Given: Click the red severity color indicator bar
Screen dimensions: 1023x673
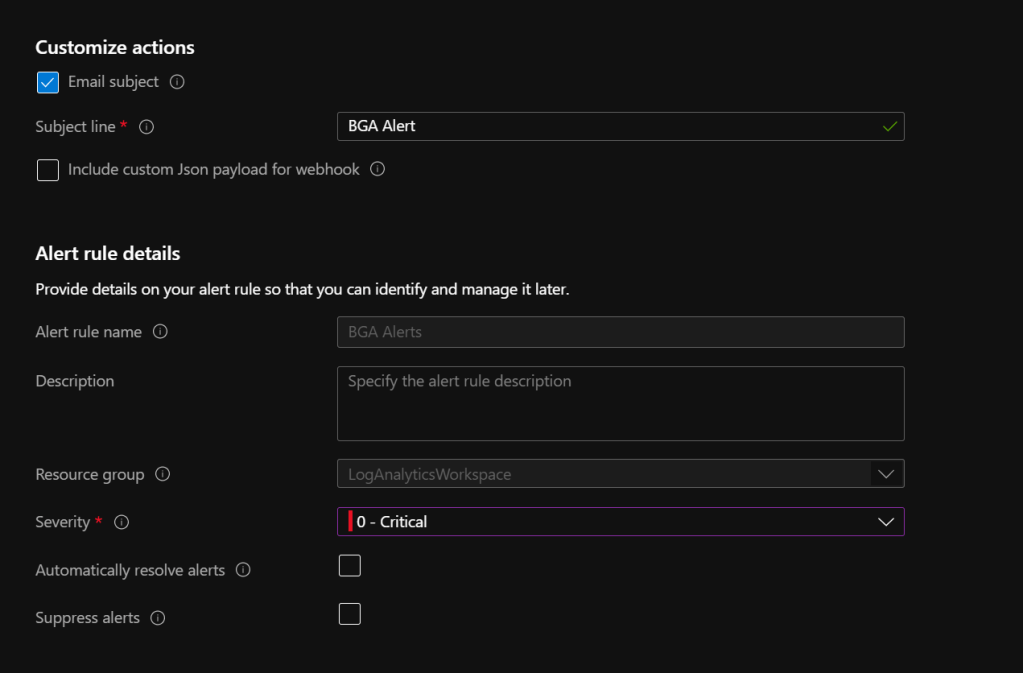Looking at the screenshot, I should (x=350, y=522).
